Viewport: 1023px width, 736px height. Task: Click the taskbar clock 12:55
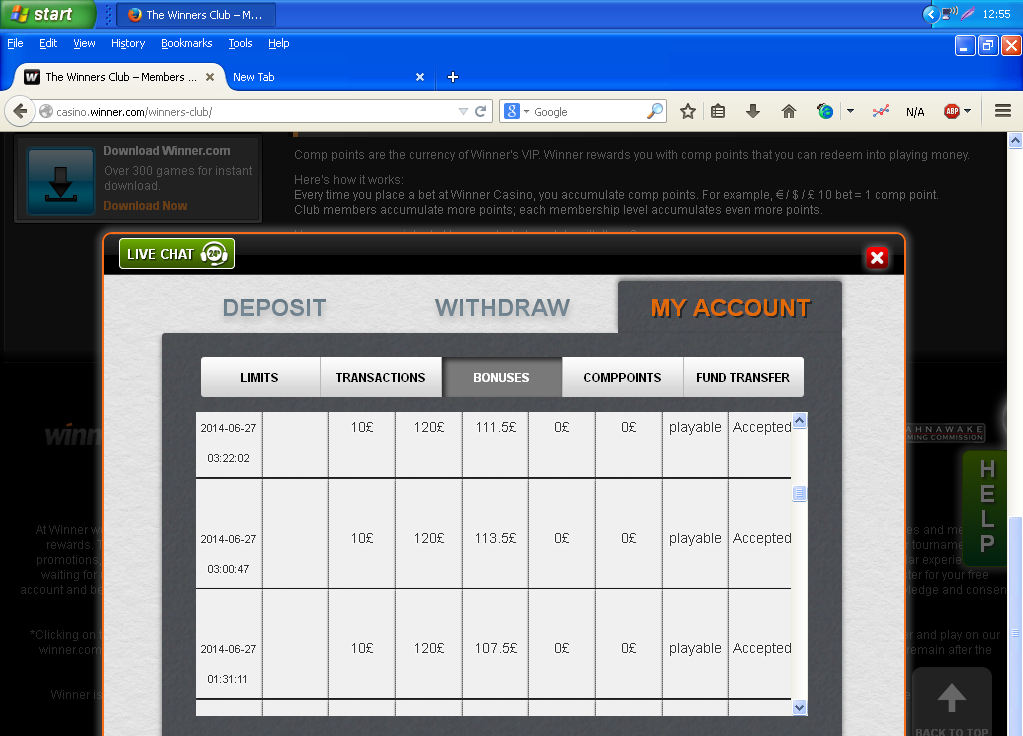[x=996, y=14]
